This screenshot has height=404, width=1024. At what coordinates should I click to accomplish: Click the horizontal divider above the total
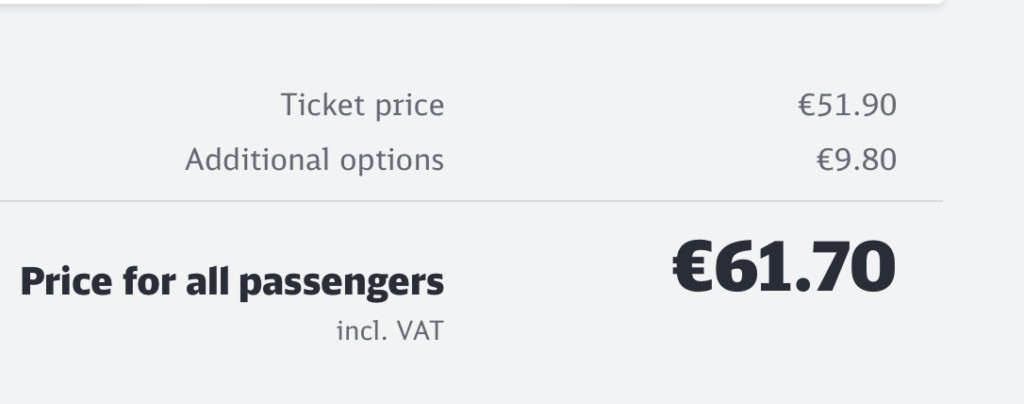click(x=471, y=202)
